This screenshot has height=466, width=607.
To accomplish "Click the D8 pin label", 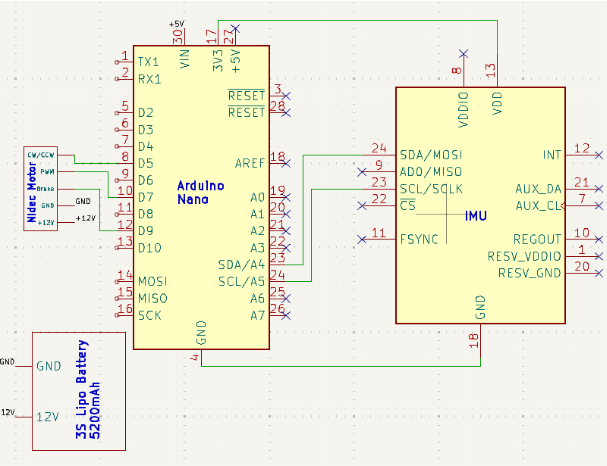I will pos(146,214).
